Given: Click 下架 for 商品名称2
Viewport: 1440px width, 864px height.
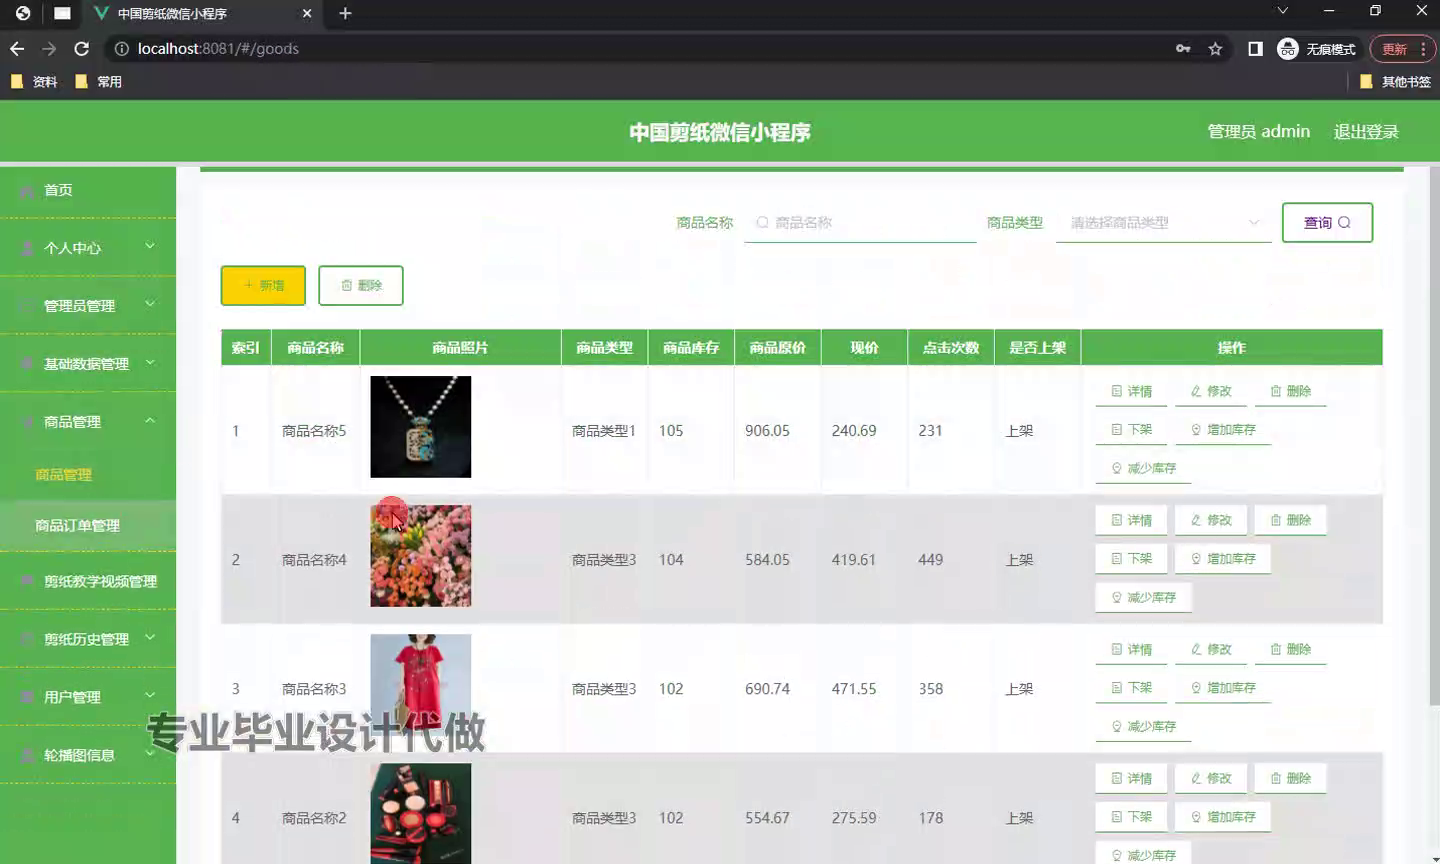Looking at the screenshot, I should [1132, 816].
